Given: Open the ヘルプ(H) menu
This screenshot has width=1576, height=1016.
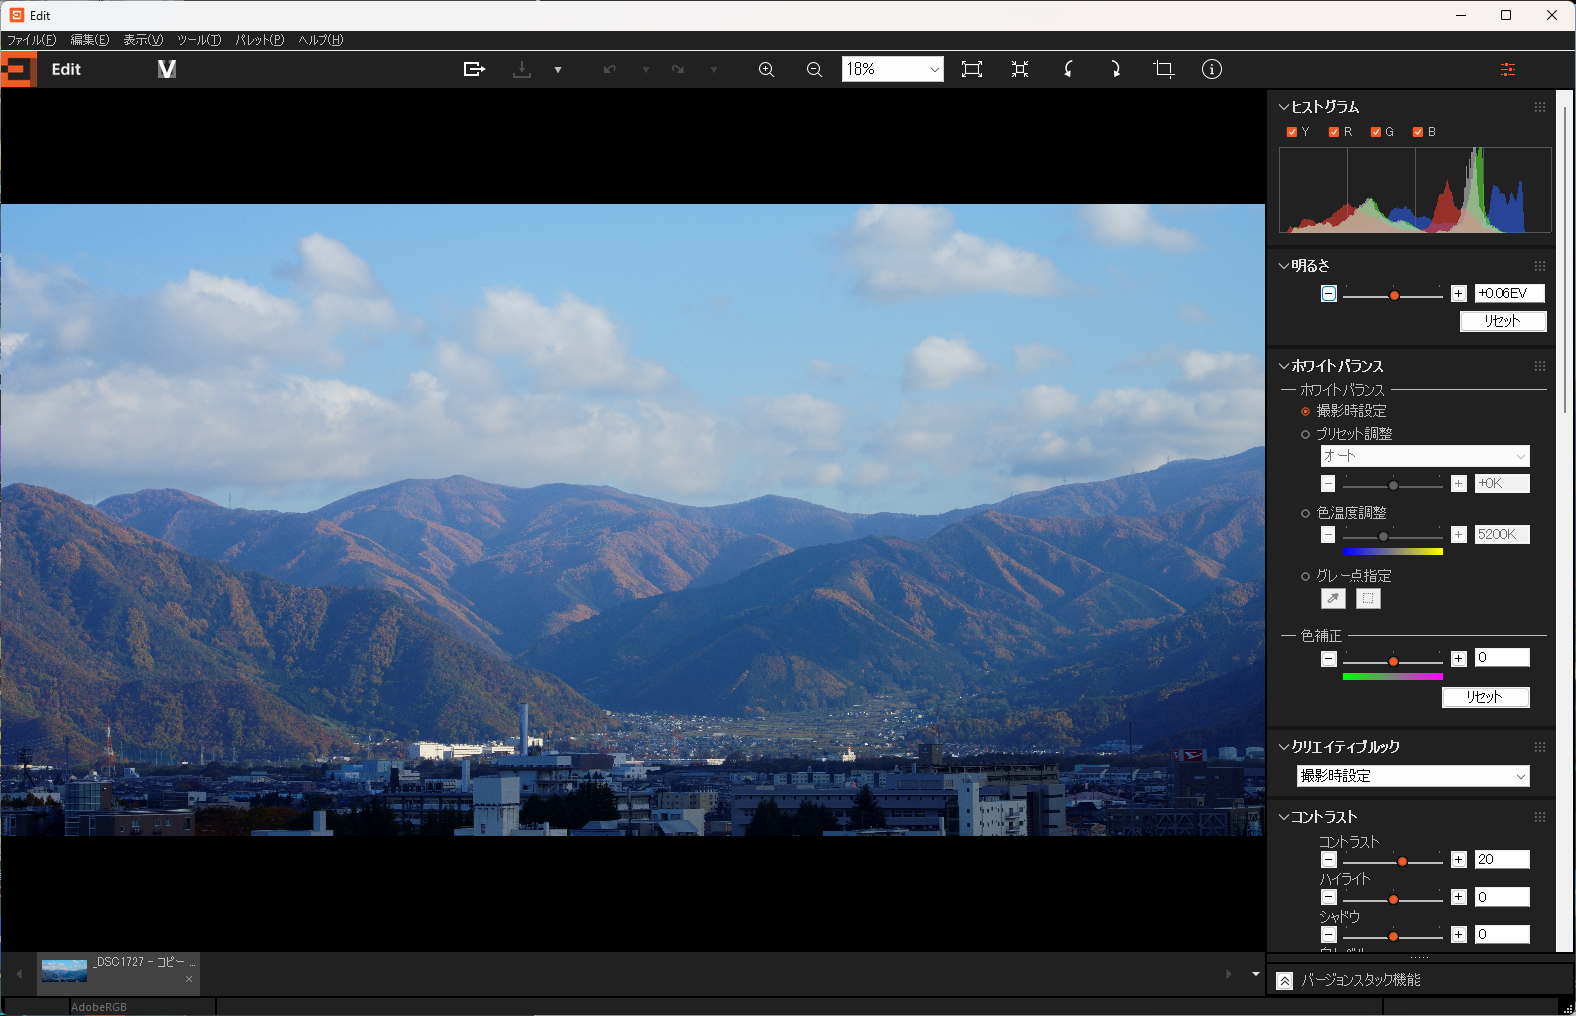Looking at the screenshot, I should (321, 40).
